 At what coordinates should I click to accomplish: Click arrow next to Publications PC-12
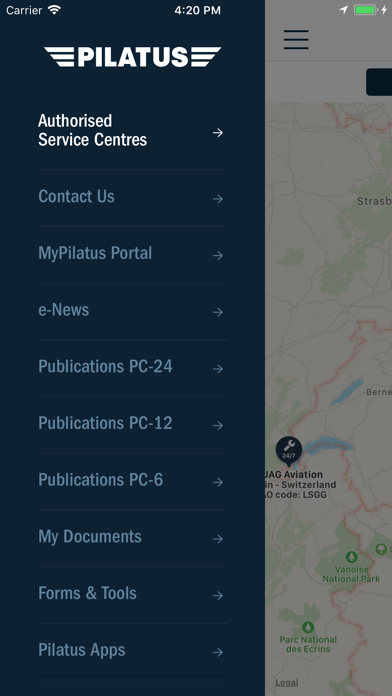pos(218,426)
